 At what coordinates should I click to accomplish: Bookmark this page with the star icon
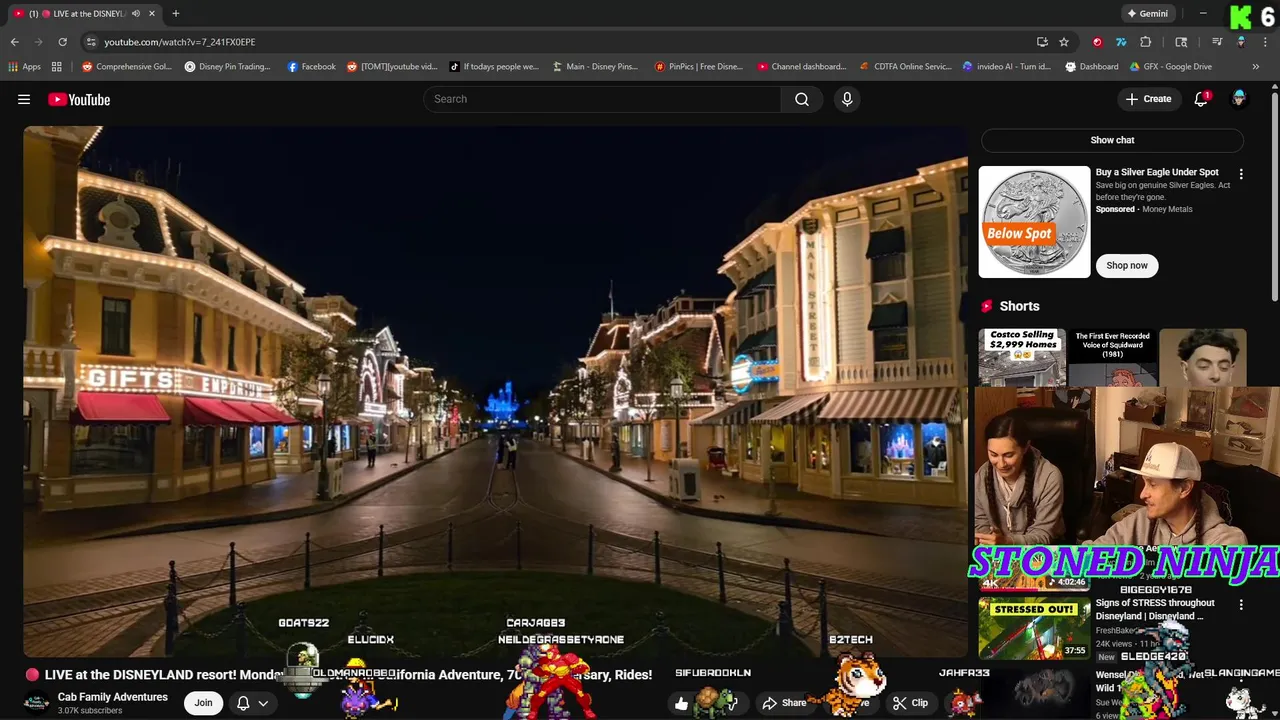point(1064,42)
